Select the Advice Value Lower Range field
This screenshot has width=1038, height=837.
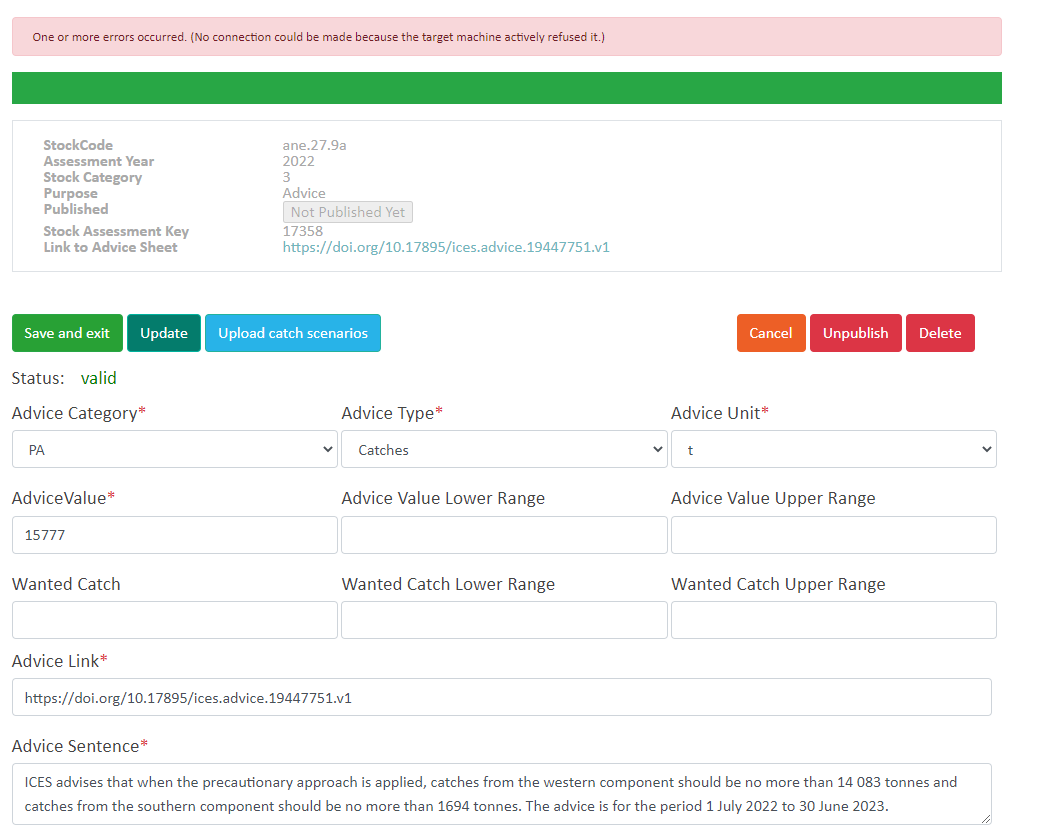(x=504, y=535)
